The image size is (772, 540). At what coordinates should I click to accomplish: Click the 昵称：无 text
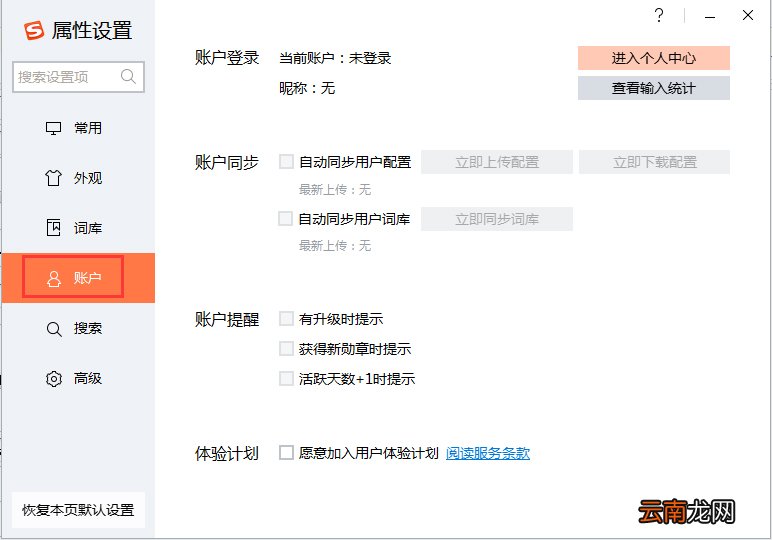click(x=307, y=88)
